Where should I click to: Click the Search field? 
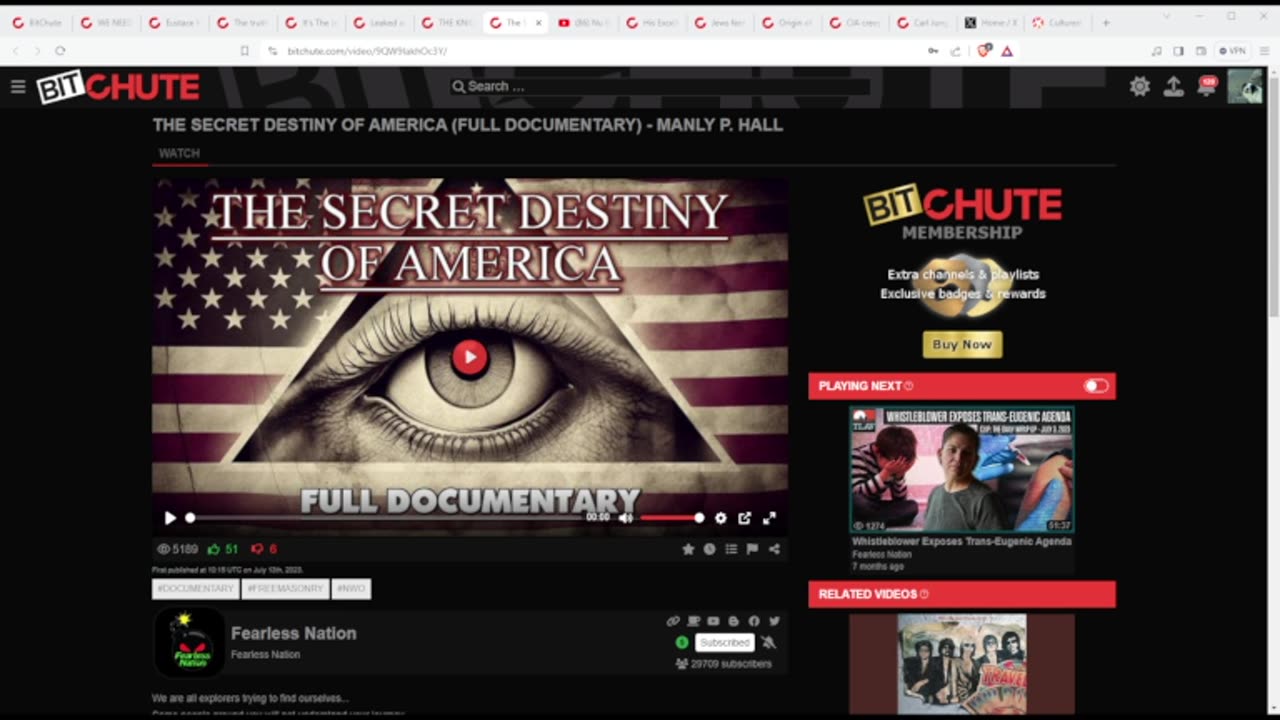(660, 86)
